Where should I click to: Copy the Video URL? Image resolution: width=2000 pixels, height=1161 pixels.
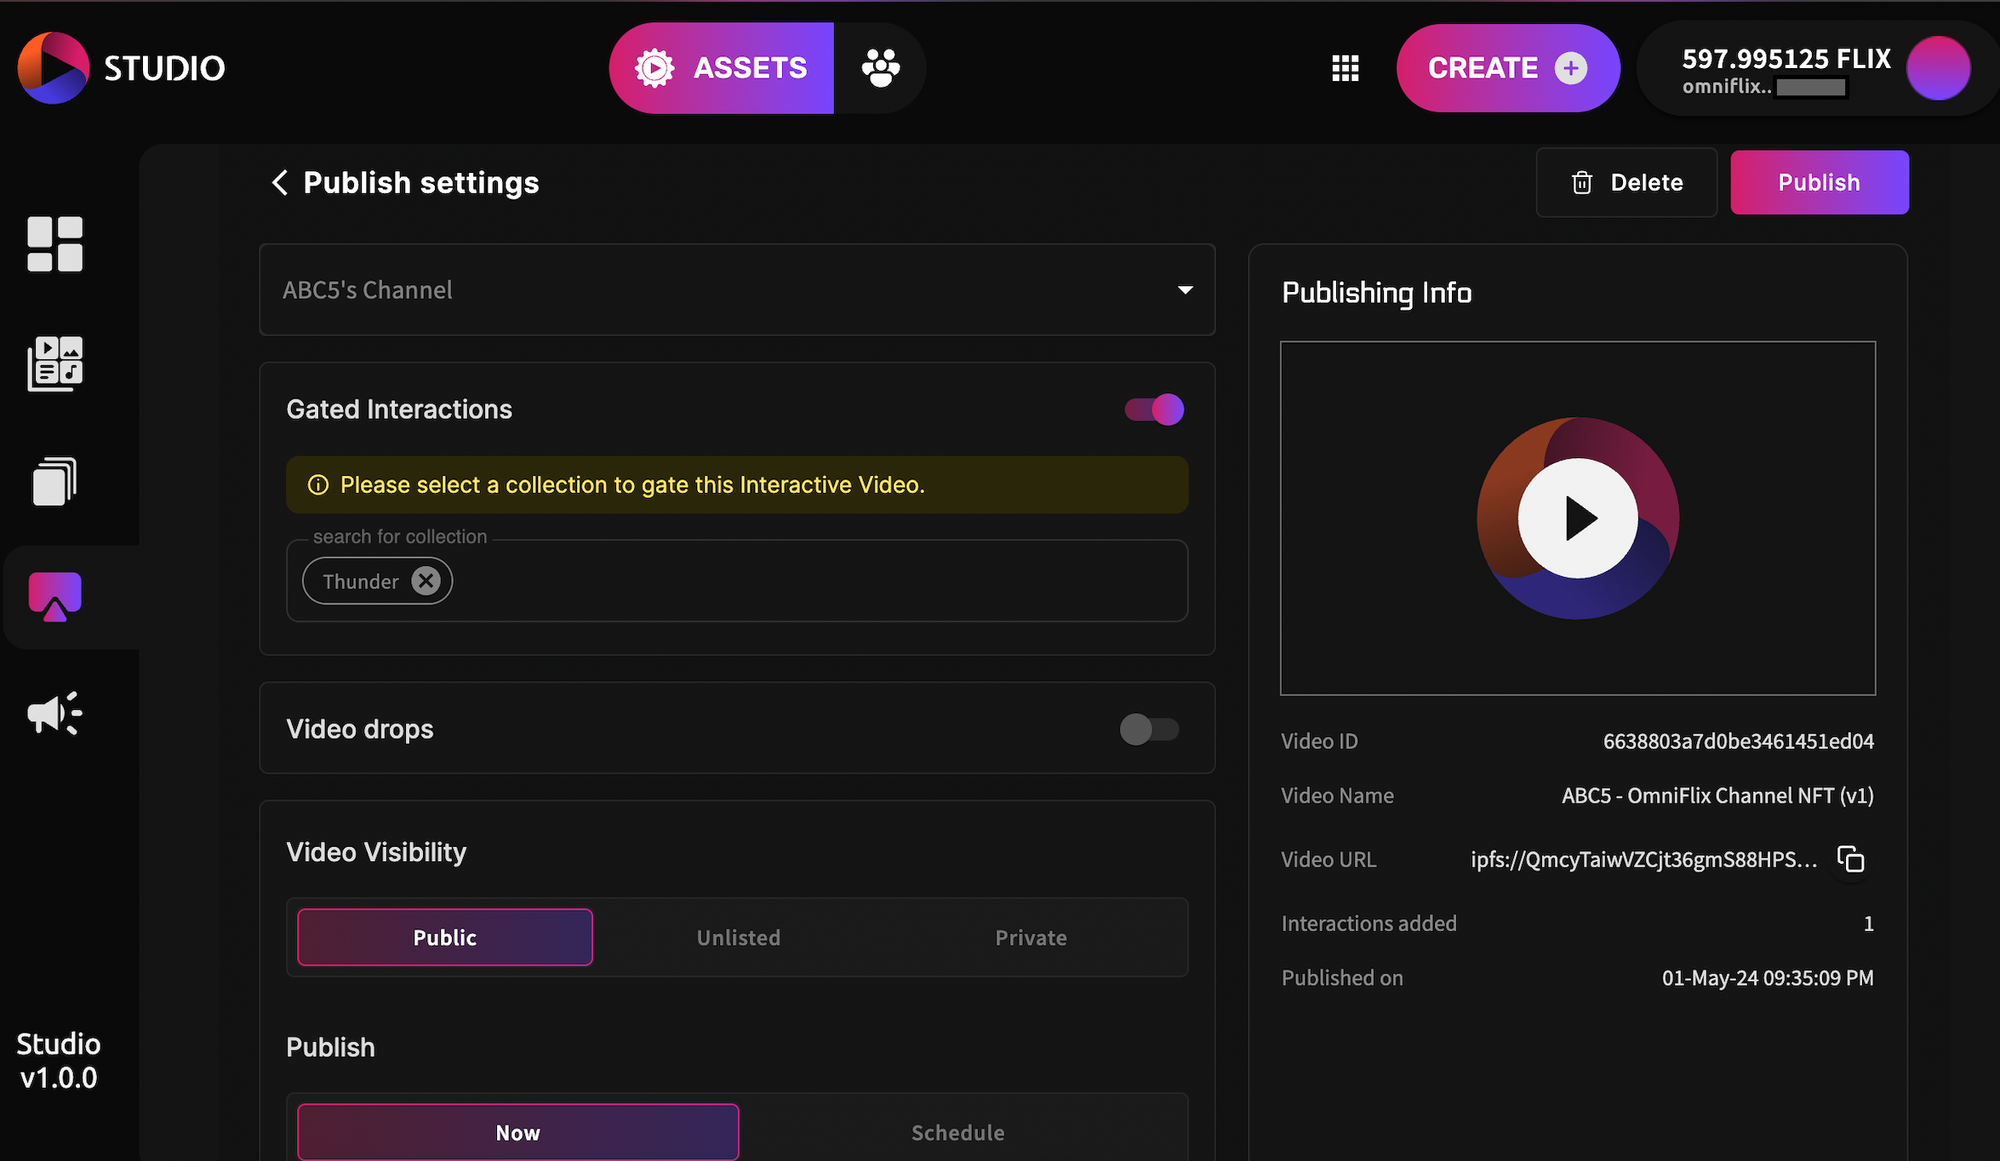tap(1850, 859)
